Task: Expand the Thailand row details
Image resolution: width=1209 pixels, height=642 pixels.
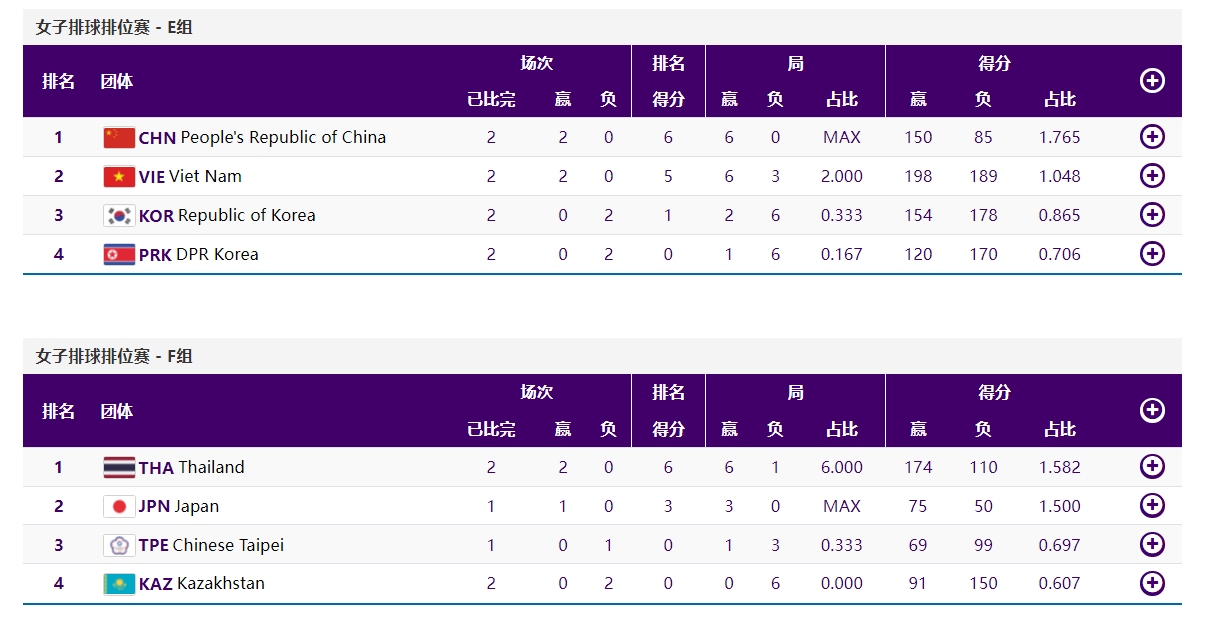Action: pos(1152,467)
